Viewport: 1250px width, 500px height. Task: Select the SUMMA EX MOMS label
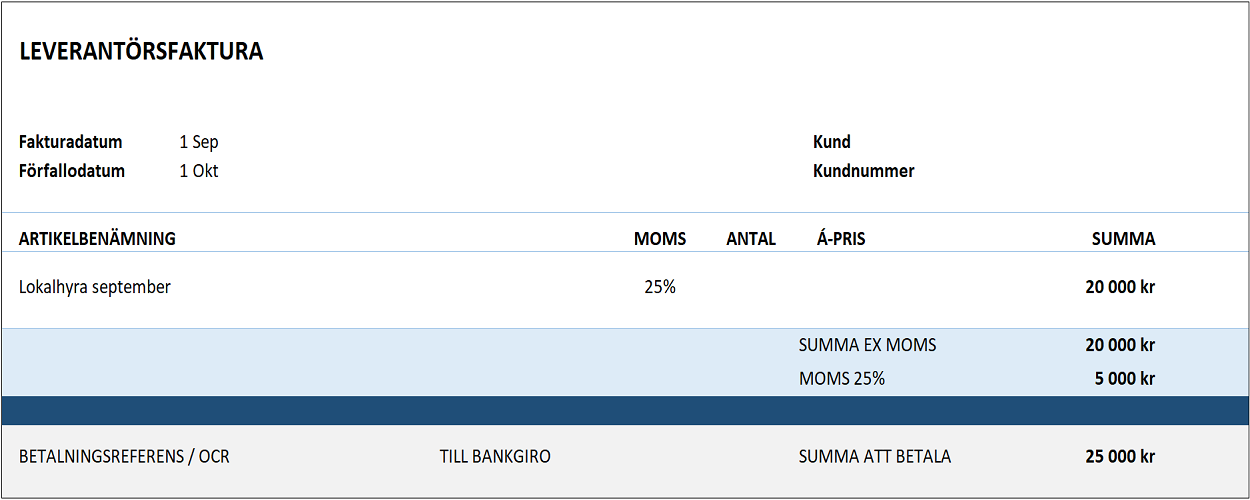click(867, 346)
